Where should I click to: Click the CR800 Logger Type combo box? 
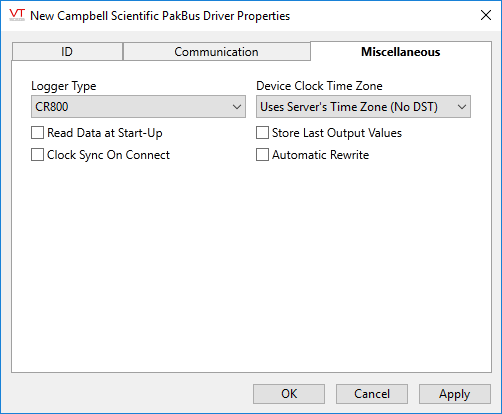coord(138,107)
